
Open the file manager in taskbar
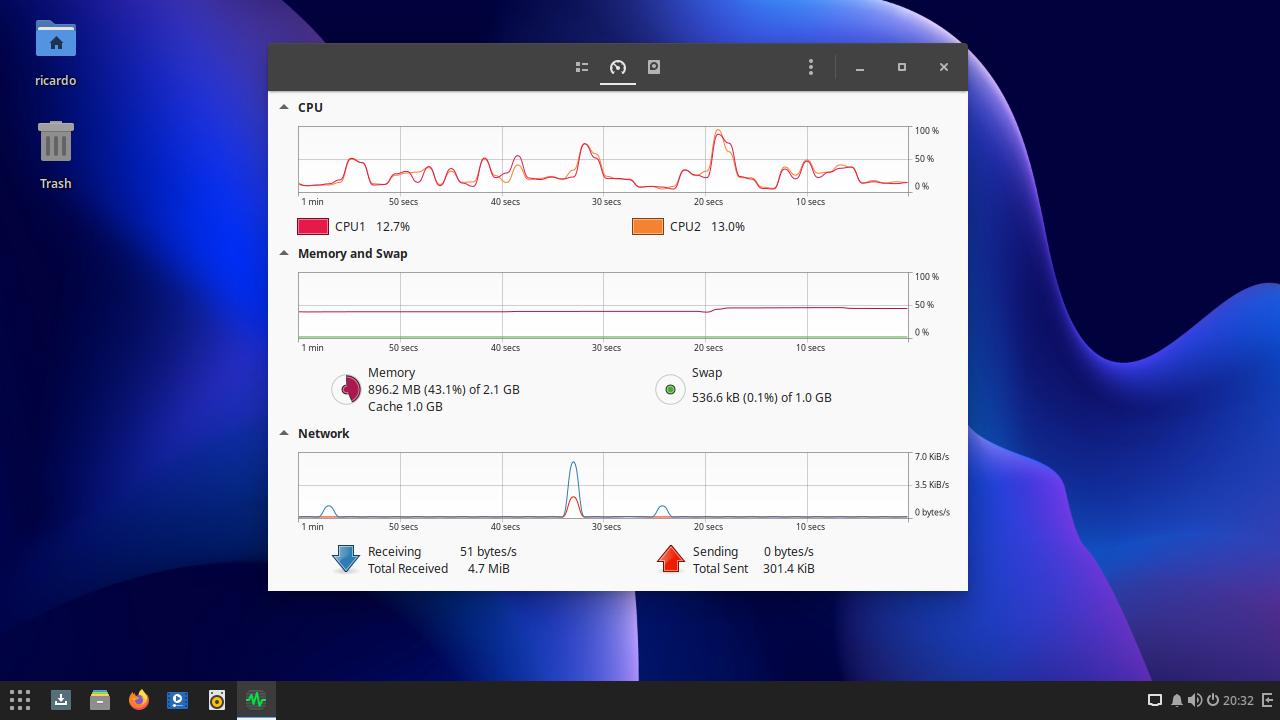pos(100,700)
